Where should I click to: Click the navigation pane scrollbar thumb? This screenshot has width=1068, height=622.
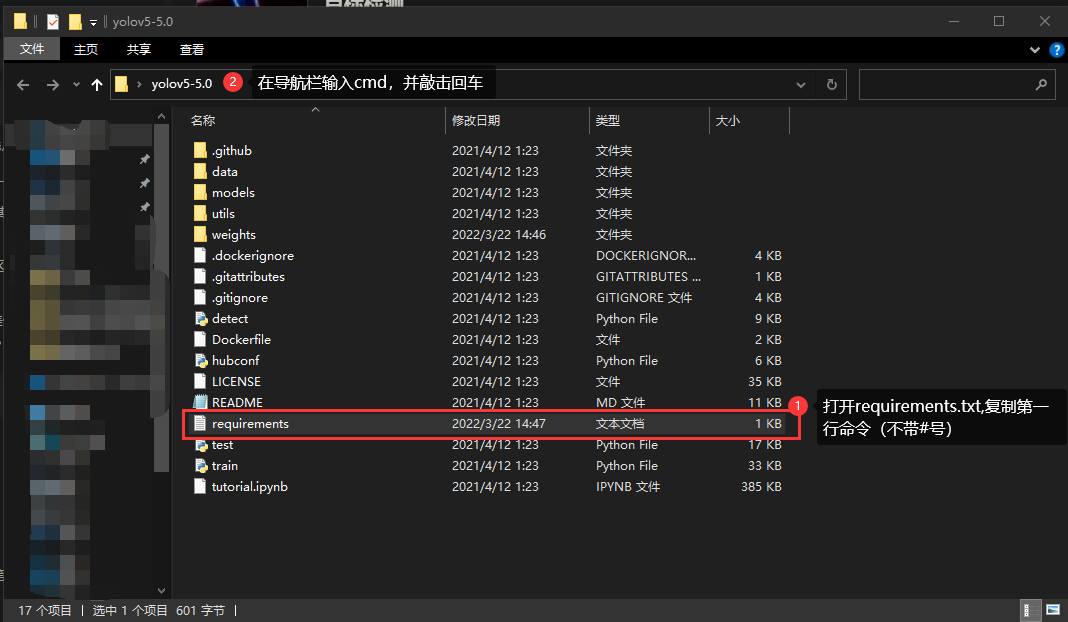point(161,298)
